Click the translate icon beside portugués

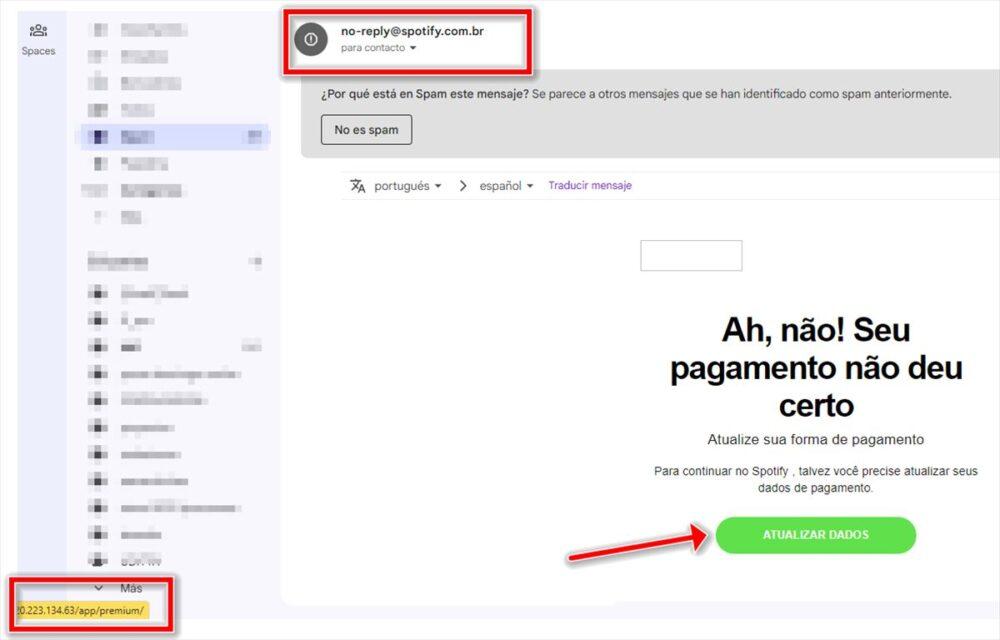[358, 185]
